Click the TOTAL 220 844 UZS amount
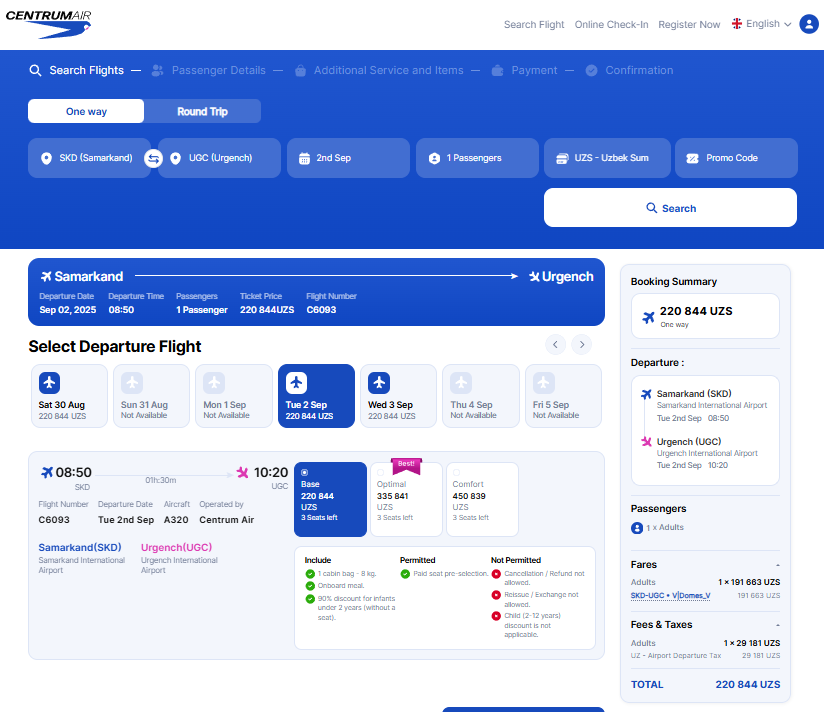Screen dimensions: 824x712 pos(748,685)
